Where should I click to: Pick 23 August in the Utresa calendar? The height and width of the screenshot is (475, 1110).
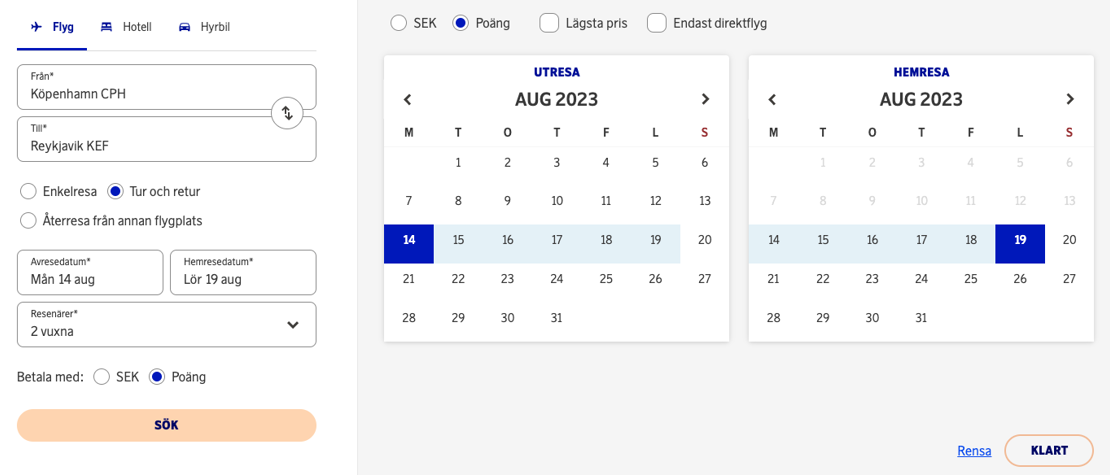(x=508, y=279)
